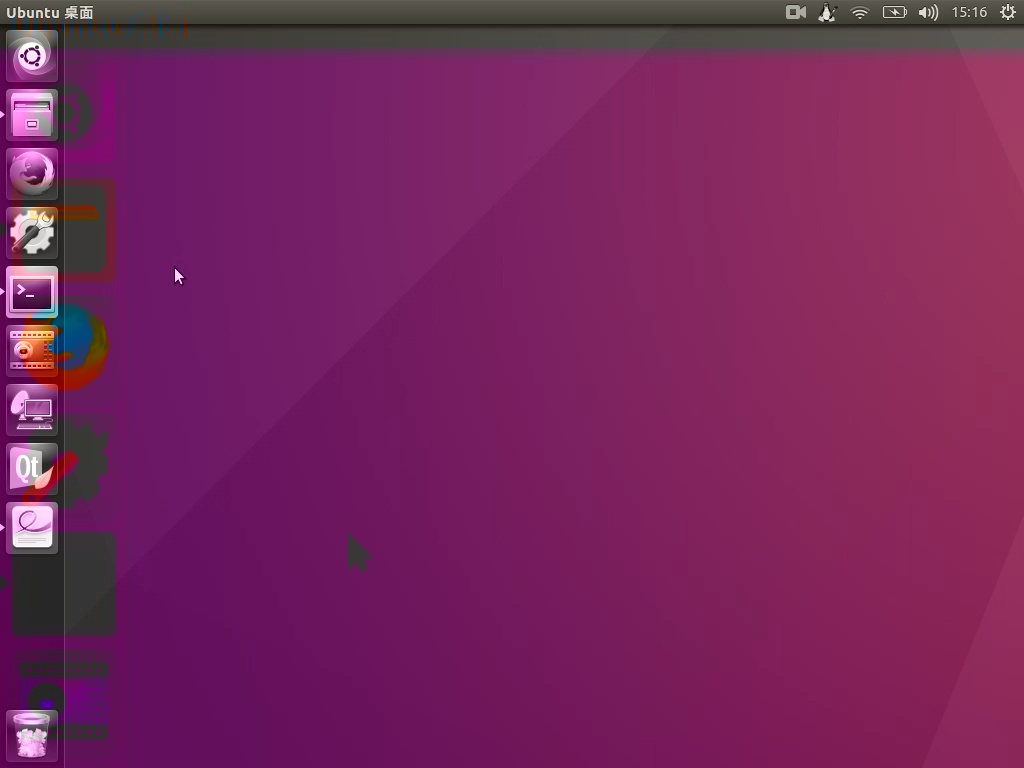Open the remote desktop computer icon
The image size is (1024, 768).
tap(32, 410)
